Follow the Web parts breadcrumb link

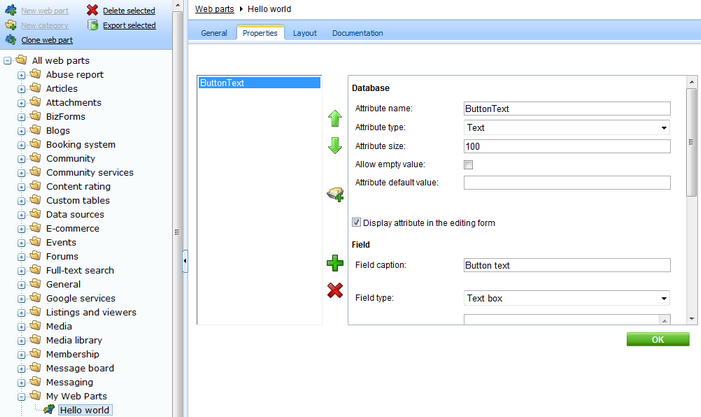coord(216,9)
